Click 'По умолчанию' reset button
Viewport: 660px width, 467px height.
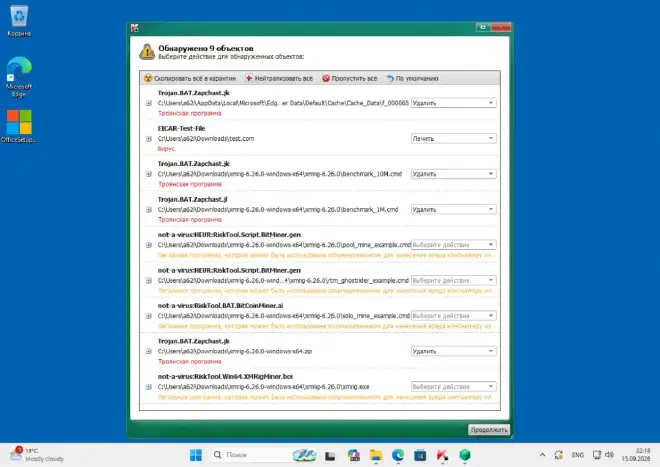point(412,78)
